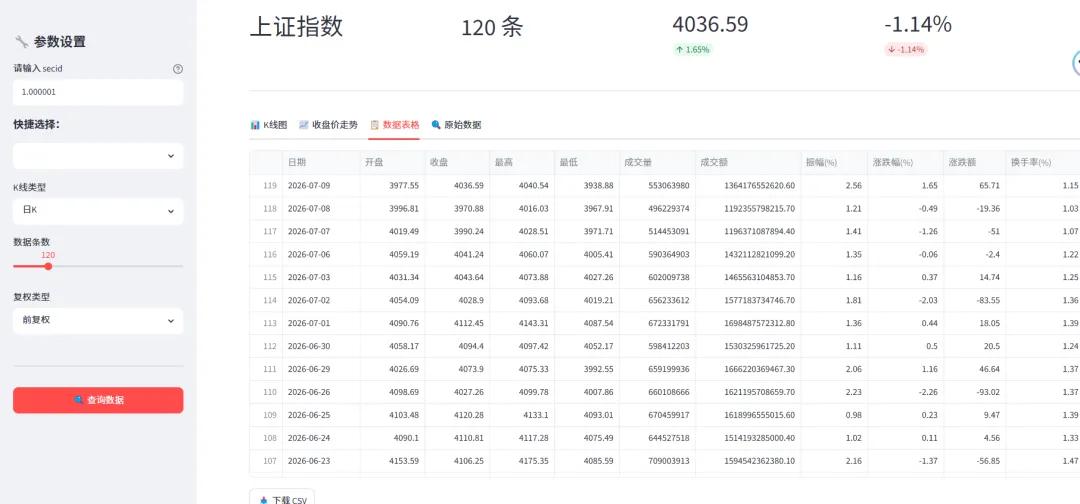1080x504 pixels.
Task: Click the 换手率(%) column header
Action: [1043, 163]
